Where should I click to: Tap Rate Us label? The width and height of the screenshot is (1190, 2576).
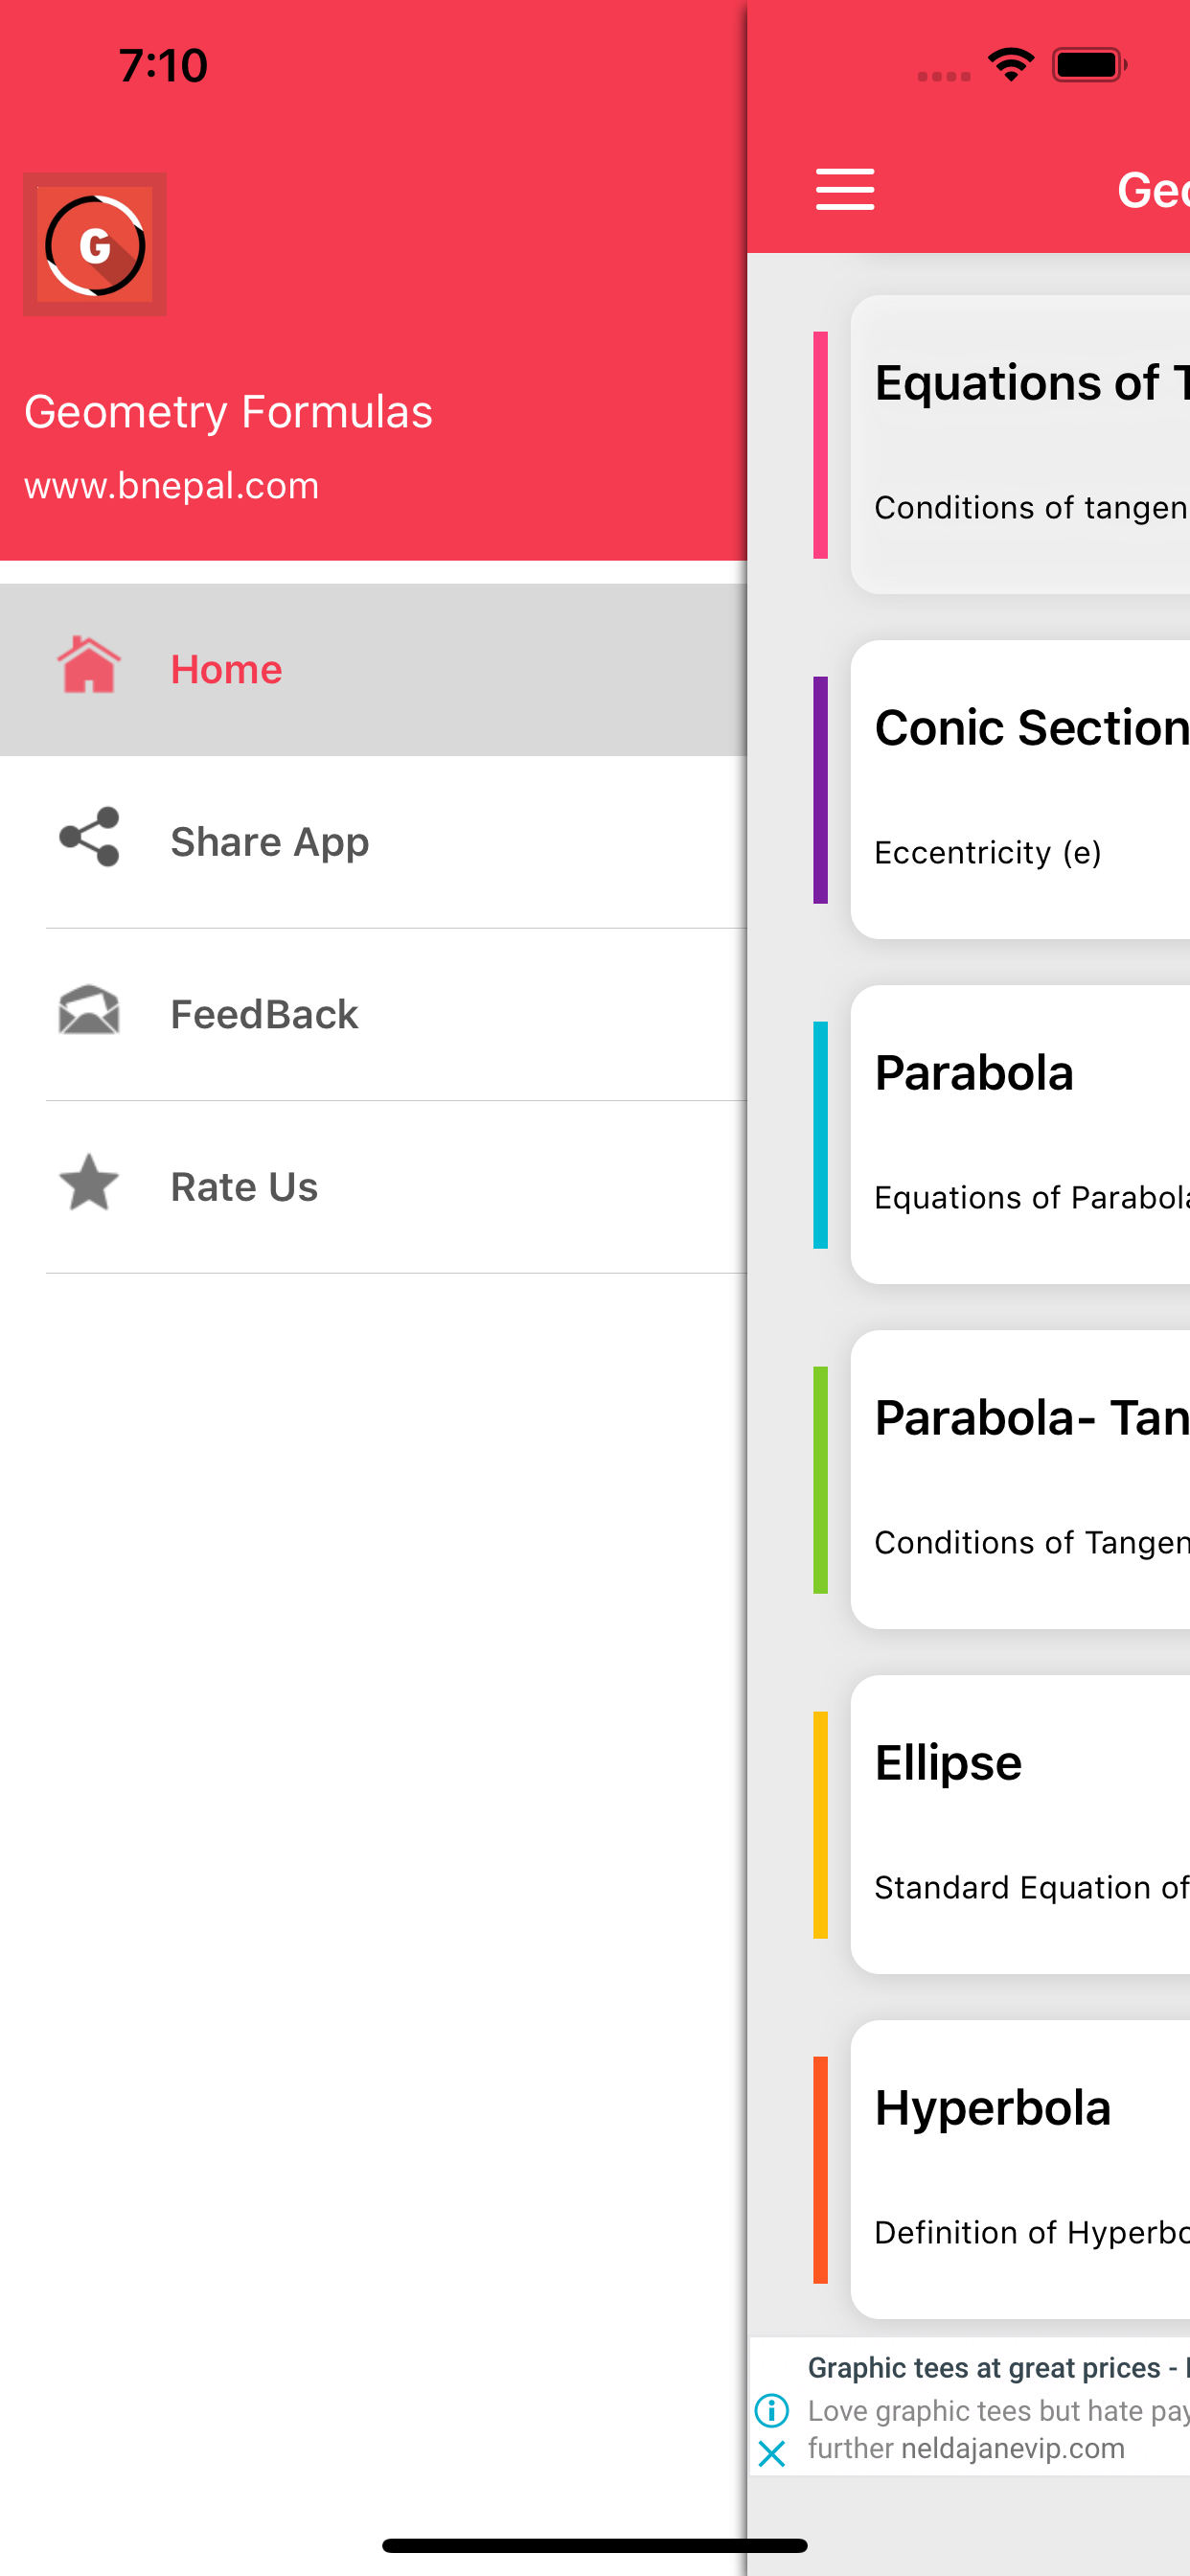pos(244,1187)
